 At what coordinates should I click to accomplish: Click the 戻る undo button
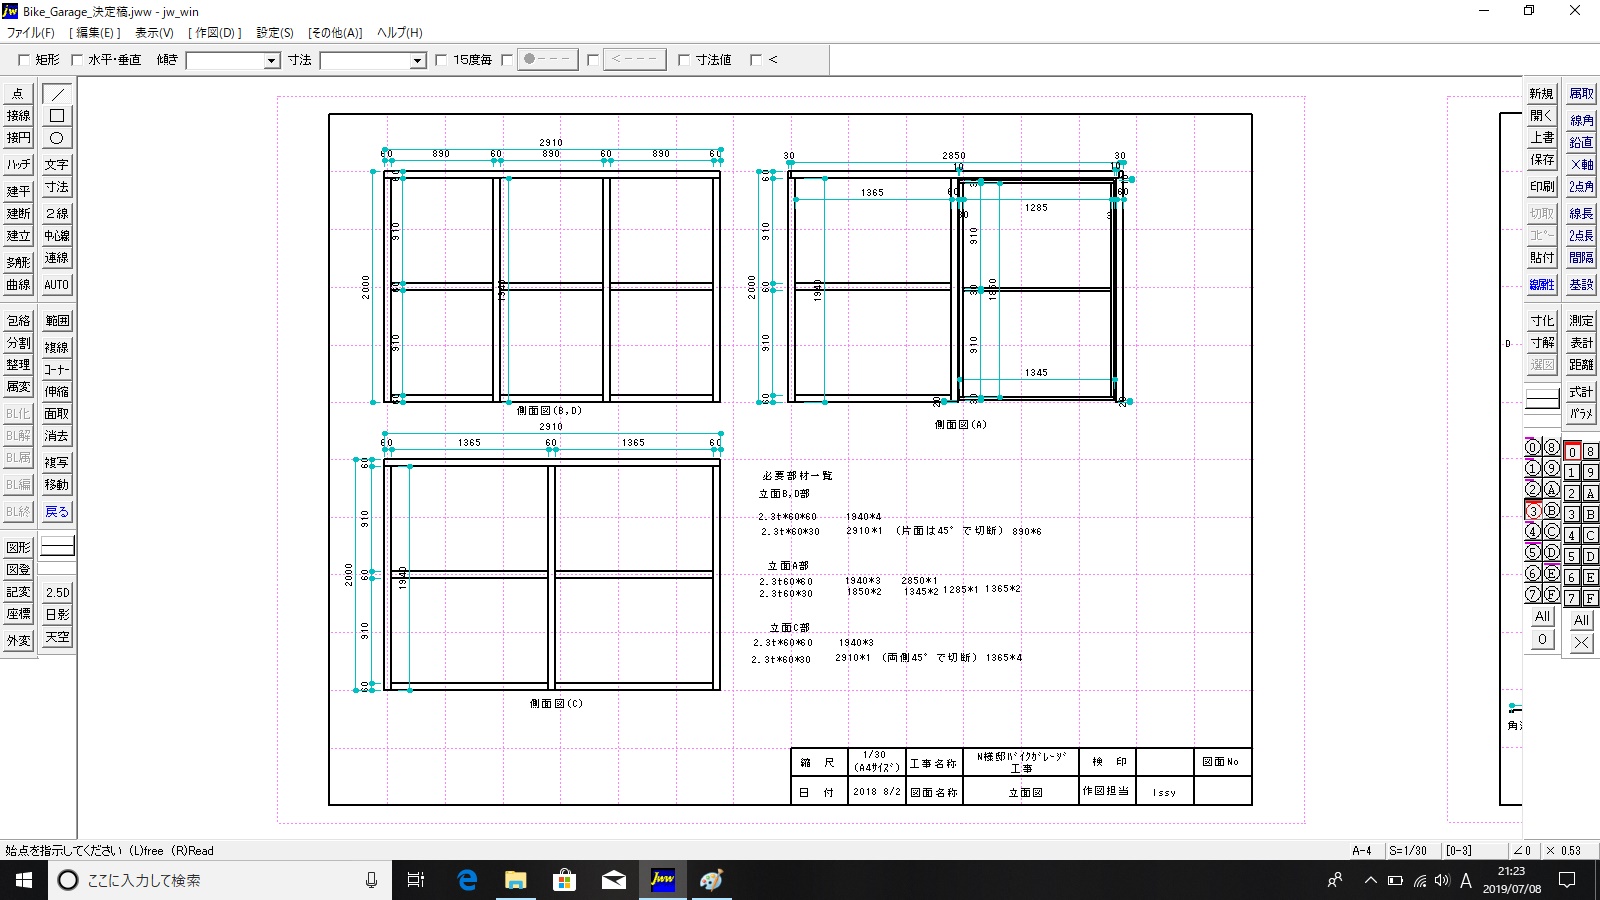click(x=57, y=511)
